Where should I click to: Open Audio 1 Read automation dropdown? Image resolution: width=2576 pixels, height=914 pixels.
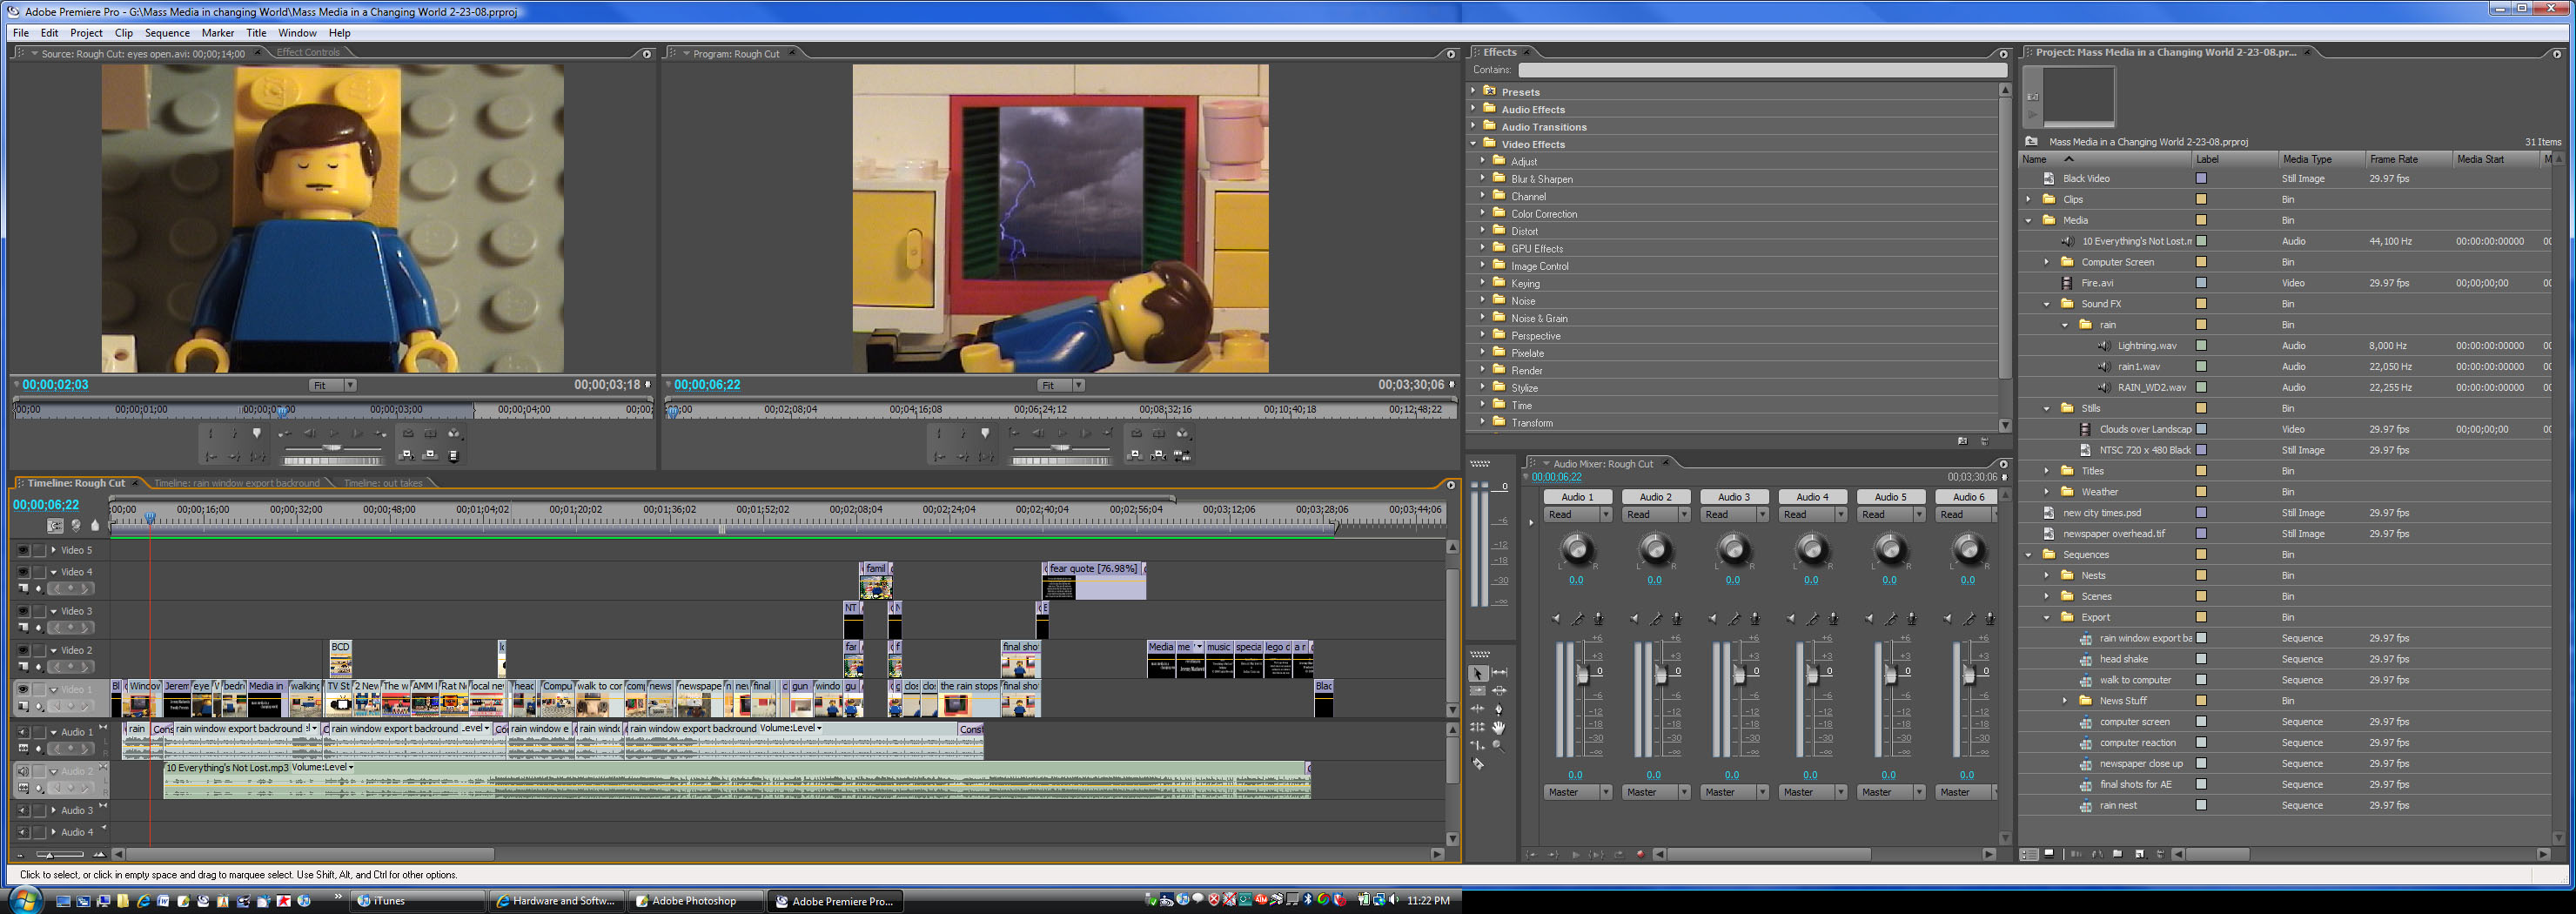tap(1577, 514)
